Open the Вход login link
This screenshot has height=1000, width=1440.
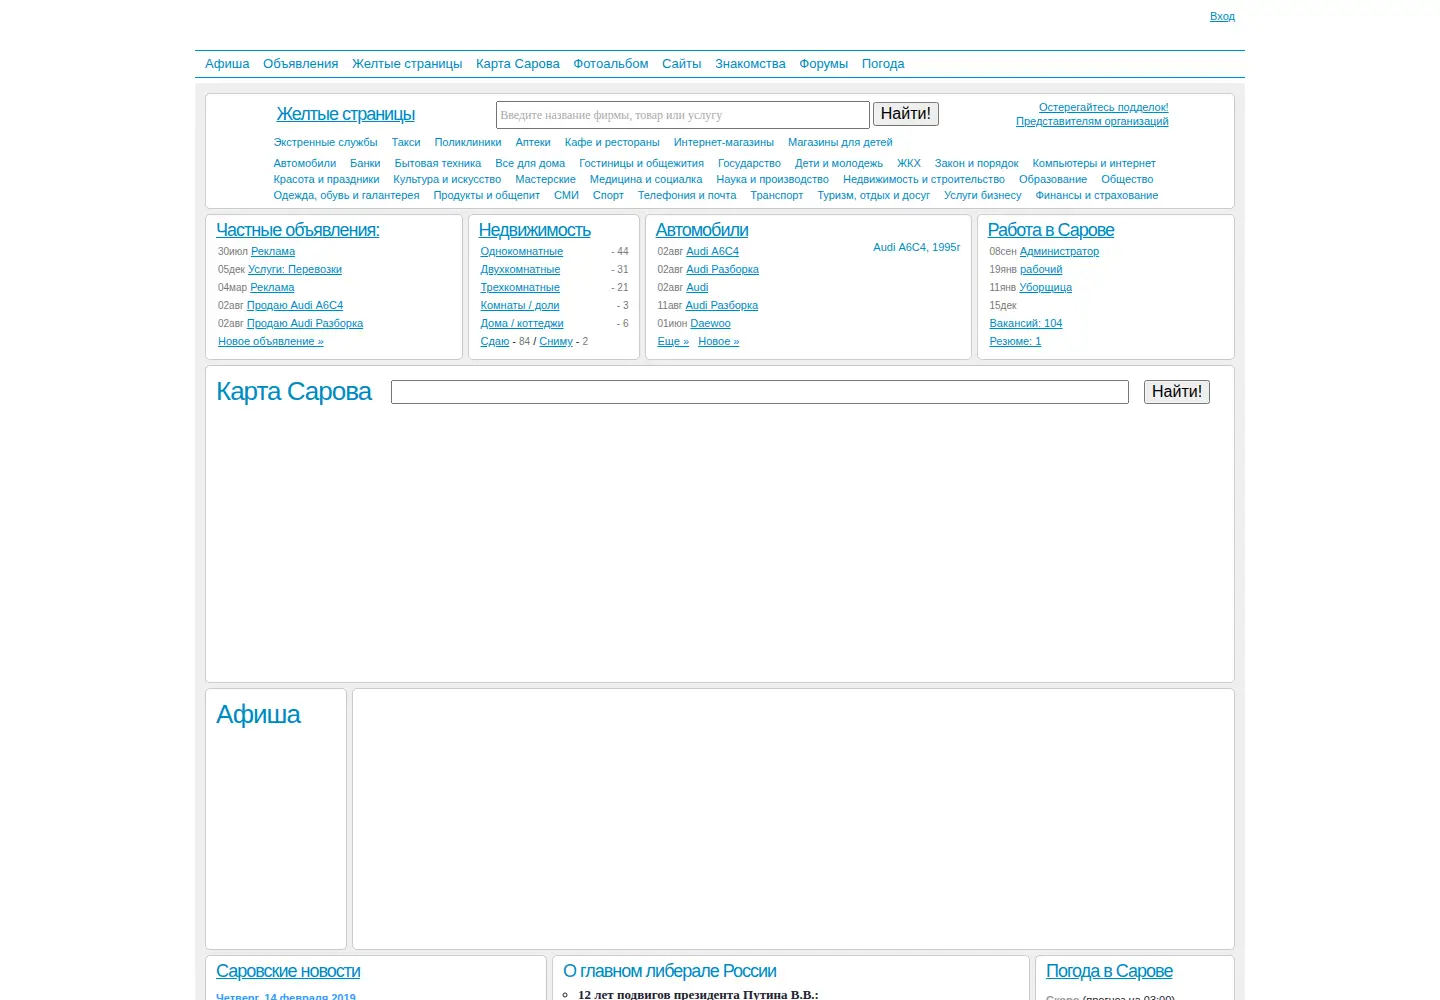1222,16
